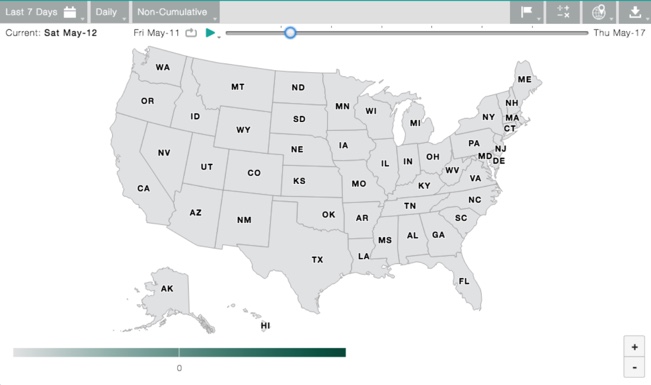Viewport: 651px width, 385px height.
Task: Click Wisconsin (WI)
Action: tap(371, 110)
